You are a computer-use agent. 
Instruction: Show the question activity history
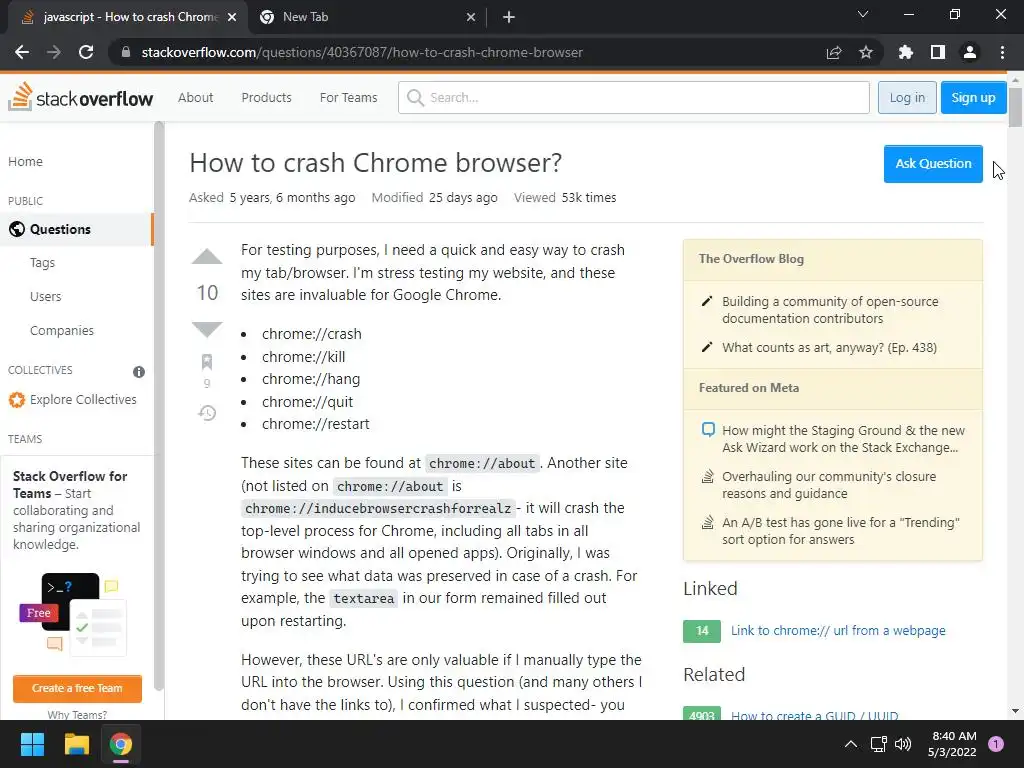pyautogui.click(x=207, y=413)
